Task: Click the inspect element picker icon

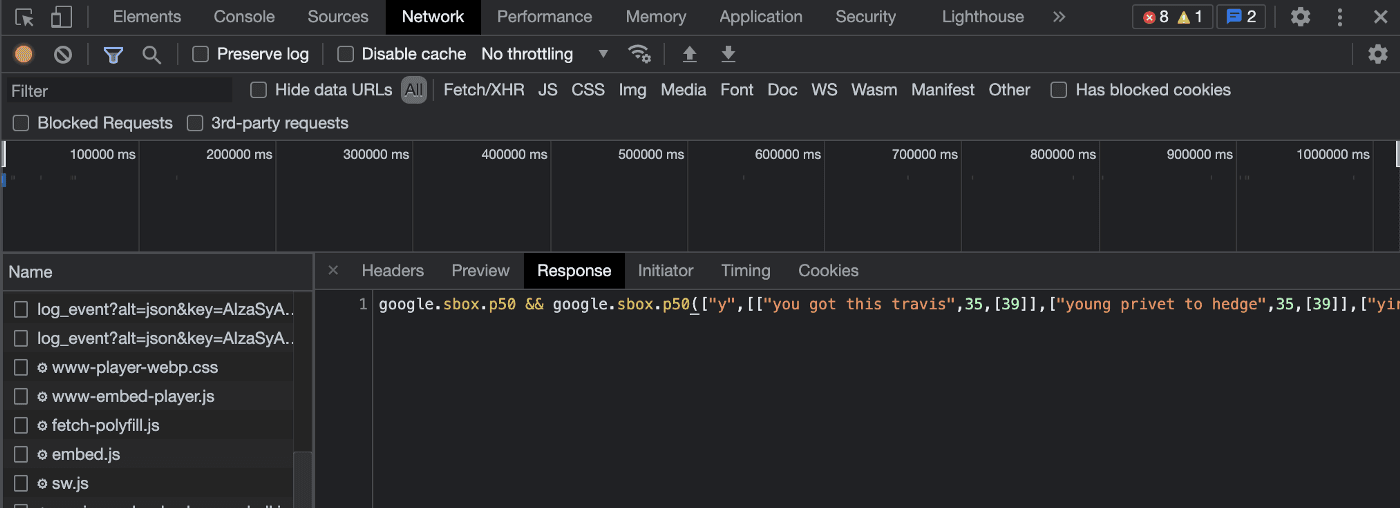Action: pos(25,17)
